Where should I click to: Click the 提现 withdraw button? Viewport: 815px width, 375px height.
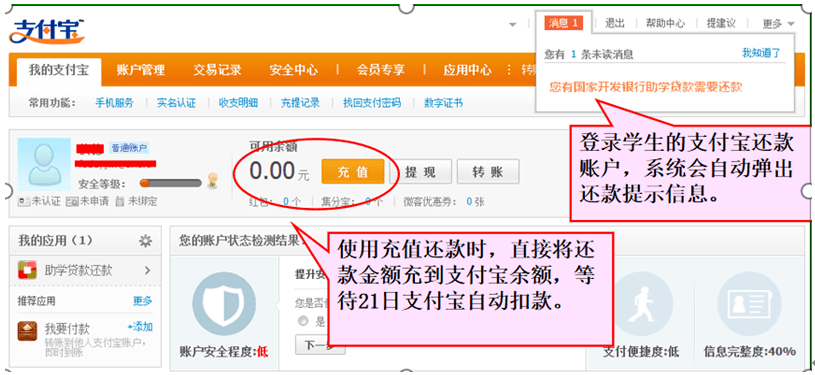pos(420,172)
